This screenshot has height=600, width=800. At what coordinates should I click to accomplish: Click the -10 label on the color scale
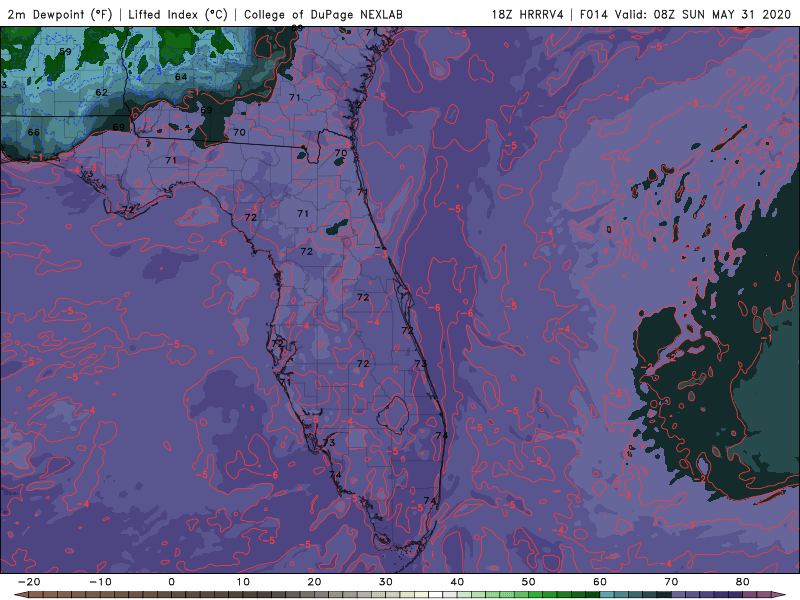point(99,582)
